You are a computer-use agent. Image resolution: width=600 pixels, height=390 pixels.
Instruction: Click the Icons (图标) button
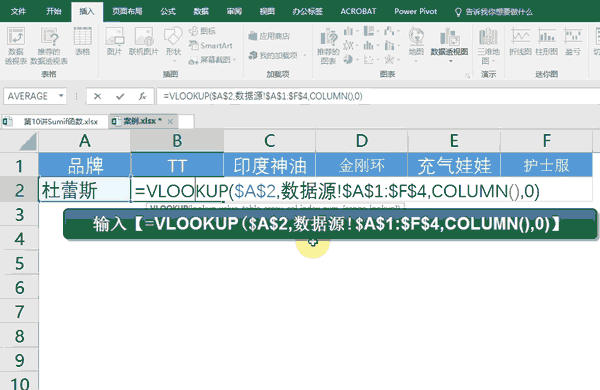pos(202,31)
